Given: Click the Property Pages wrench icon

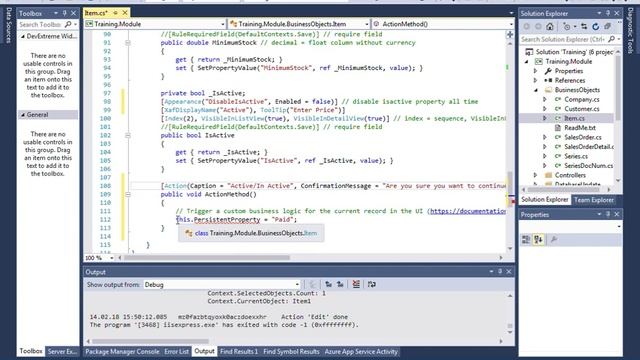Looking at the screenshot, I should (x=554, y=240).
